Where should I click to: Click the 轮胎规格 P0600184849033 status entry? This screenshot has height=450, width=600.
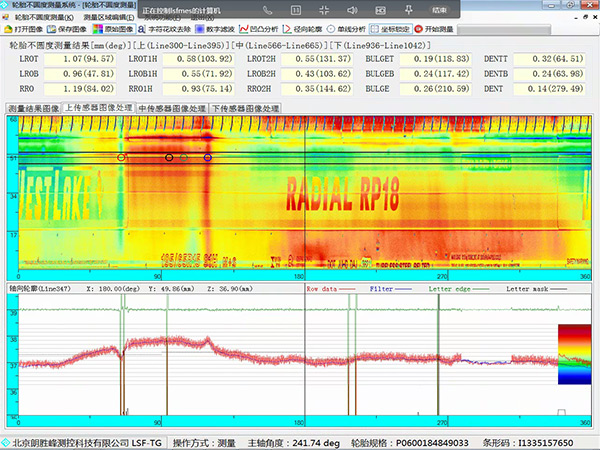tap(409, 443)
